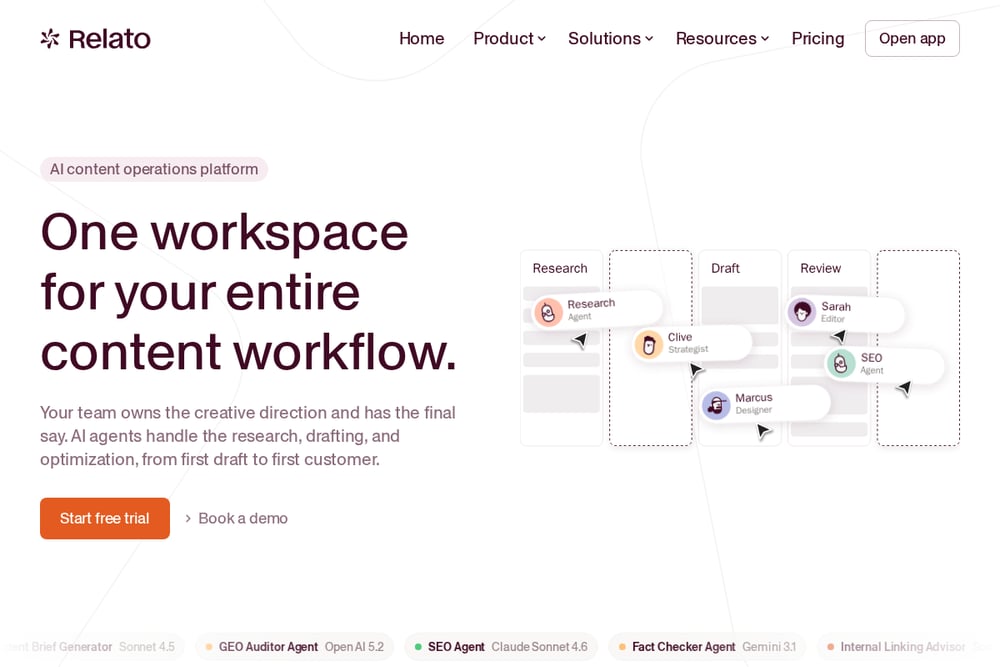Click the Relato star logo icon
The height and width of the screenshot is (667, 1000).
(50, 39)
